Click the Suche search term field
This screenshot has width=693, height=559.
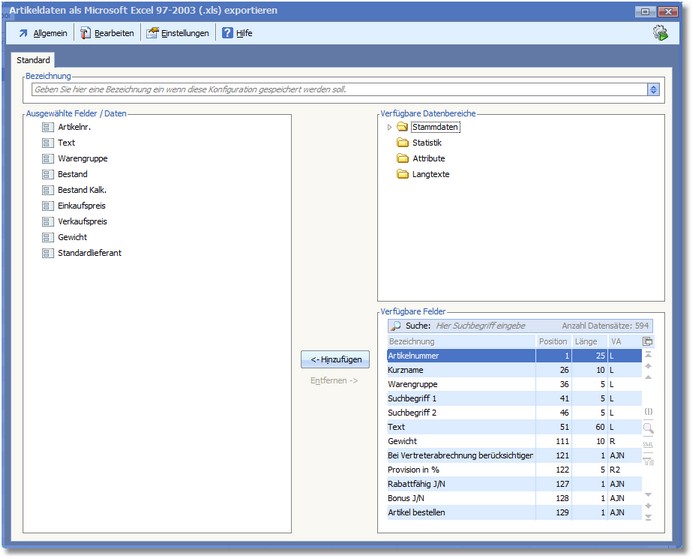pos(480,326)
